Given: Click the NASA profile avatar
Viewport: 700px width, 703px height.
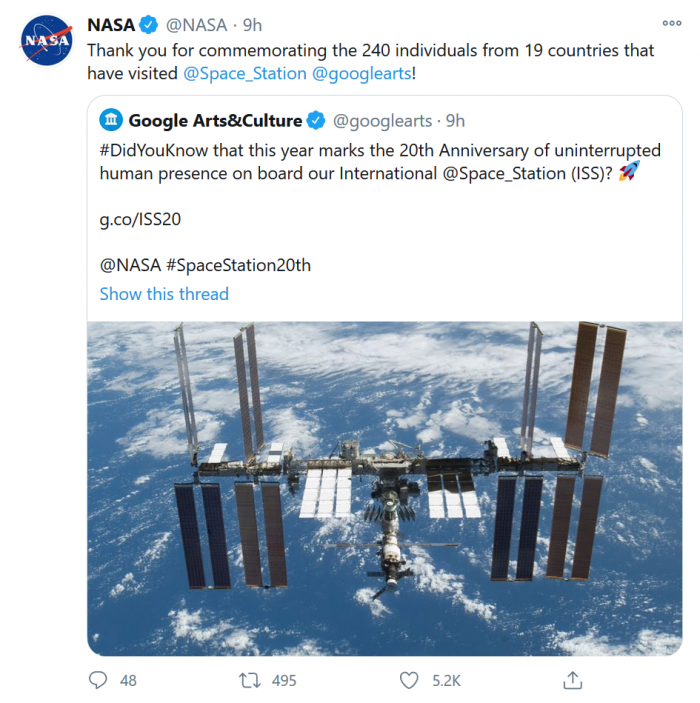Looking at the screenshot, I should coord(47,41).
